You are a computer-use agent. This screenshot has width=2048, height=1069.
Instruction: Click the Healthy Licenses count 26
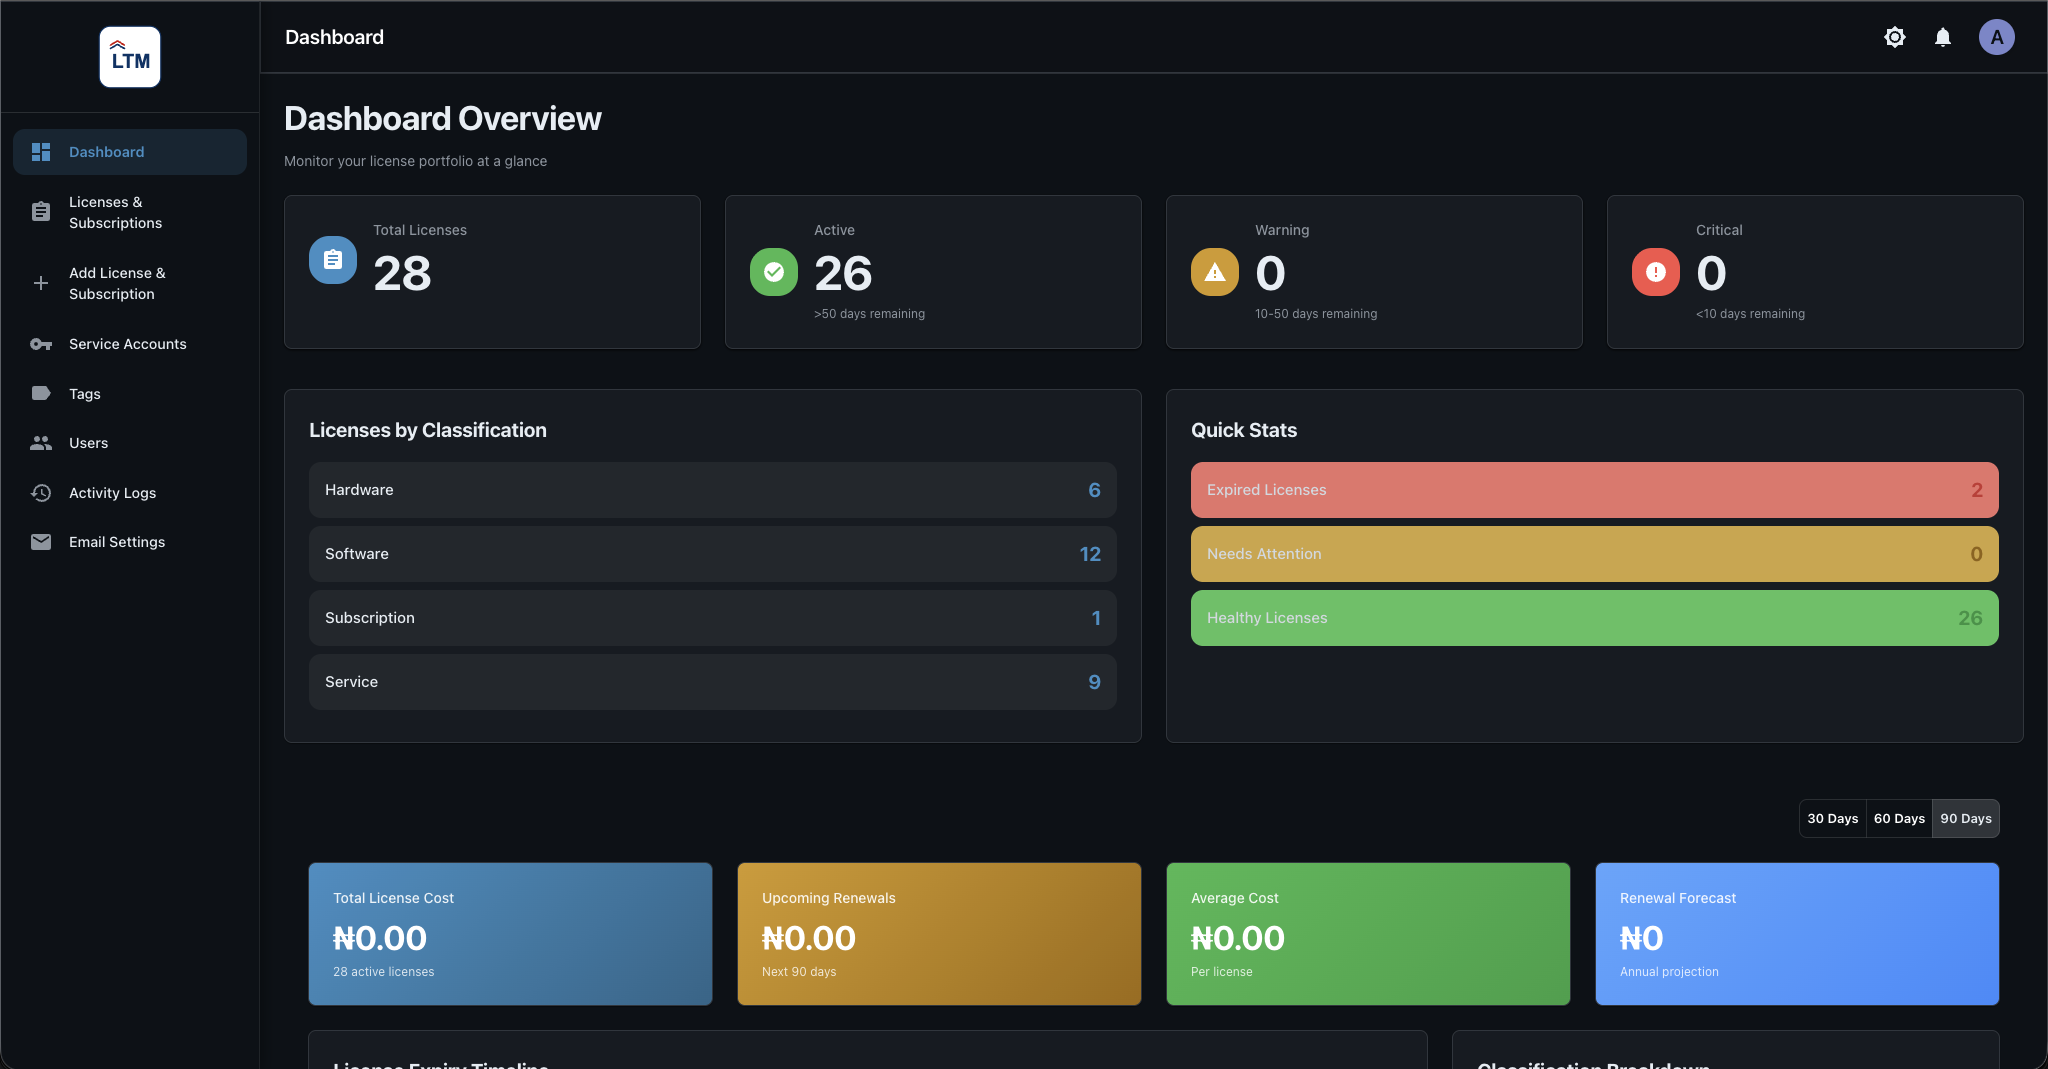tap(1970, 618)
